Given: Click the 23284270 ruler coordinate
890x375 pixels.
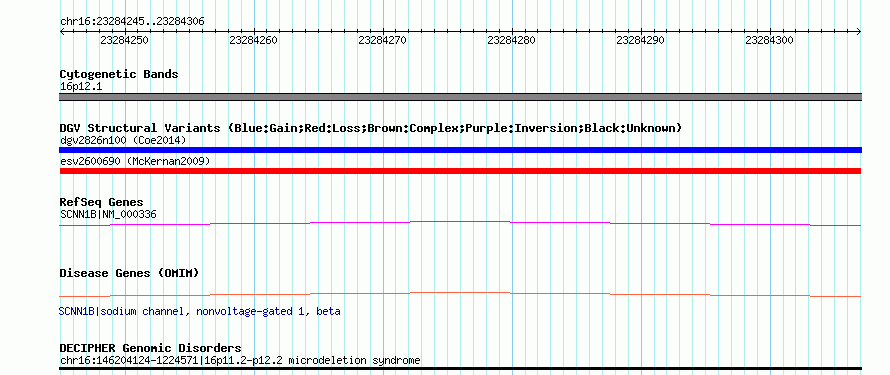Looking at the screenshot, I should [x=382, y=40].
